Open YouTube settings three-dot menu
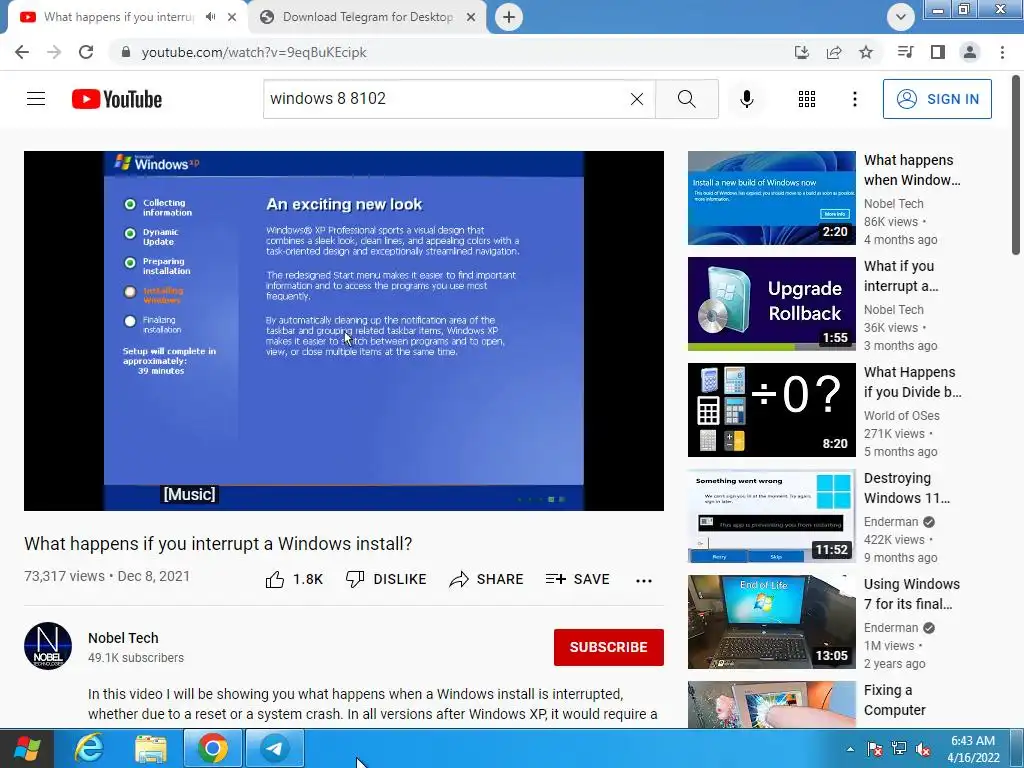 tap(854, 99)
